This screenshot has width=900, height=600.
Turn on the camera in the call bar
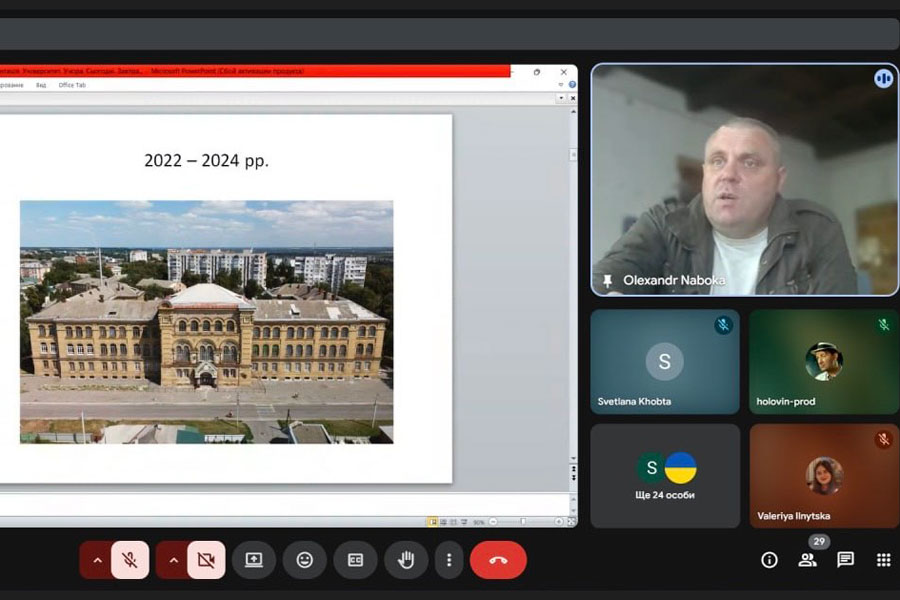pos(206,560)
